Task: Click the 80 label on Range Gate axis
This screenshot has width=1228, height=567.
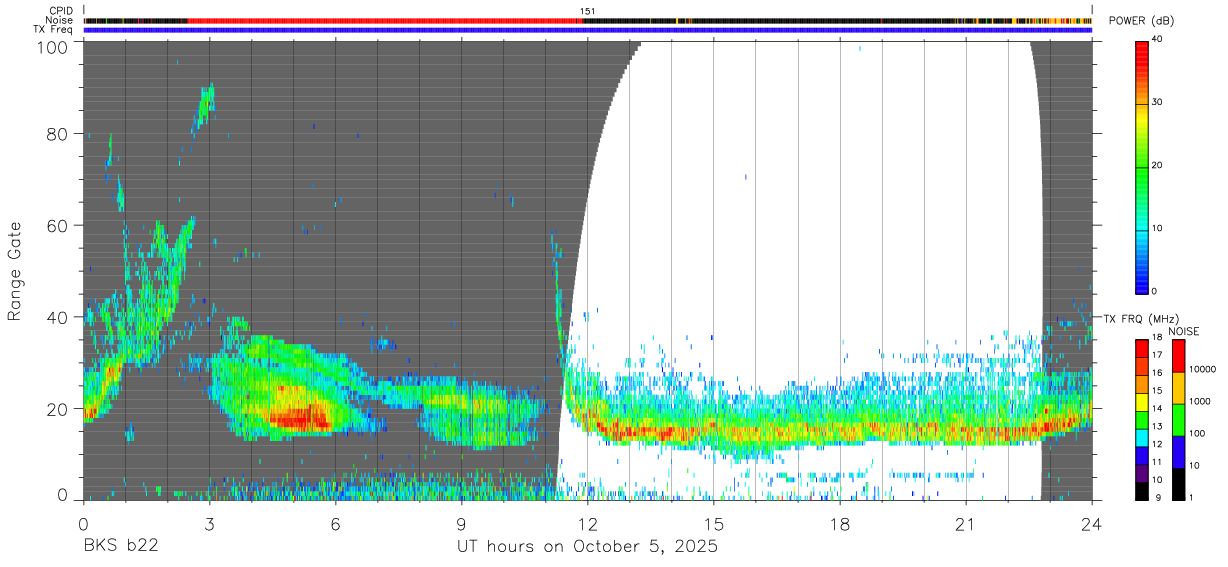Action: click(x=59, y=134)
